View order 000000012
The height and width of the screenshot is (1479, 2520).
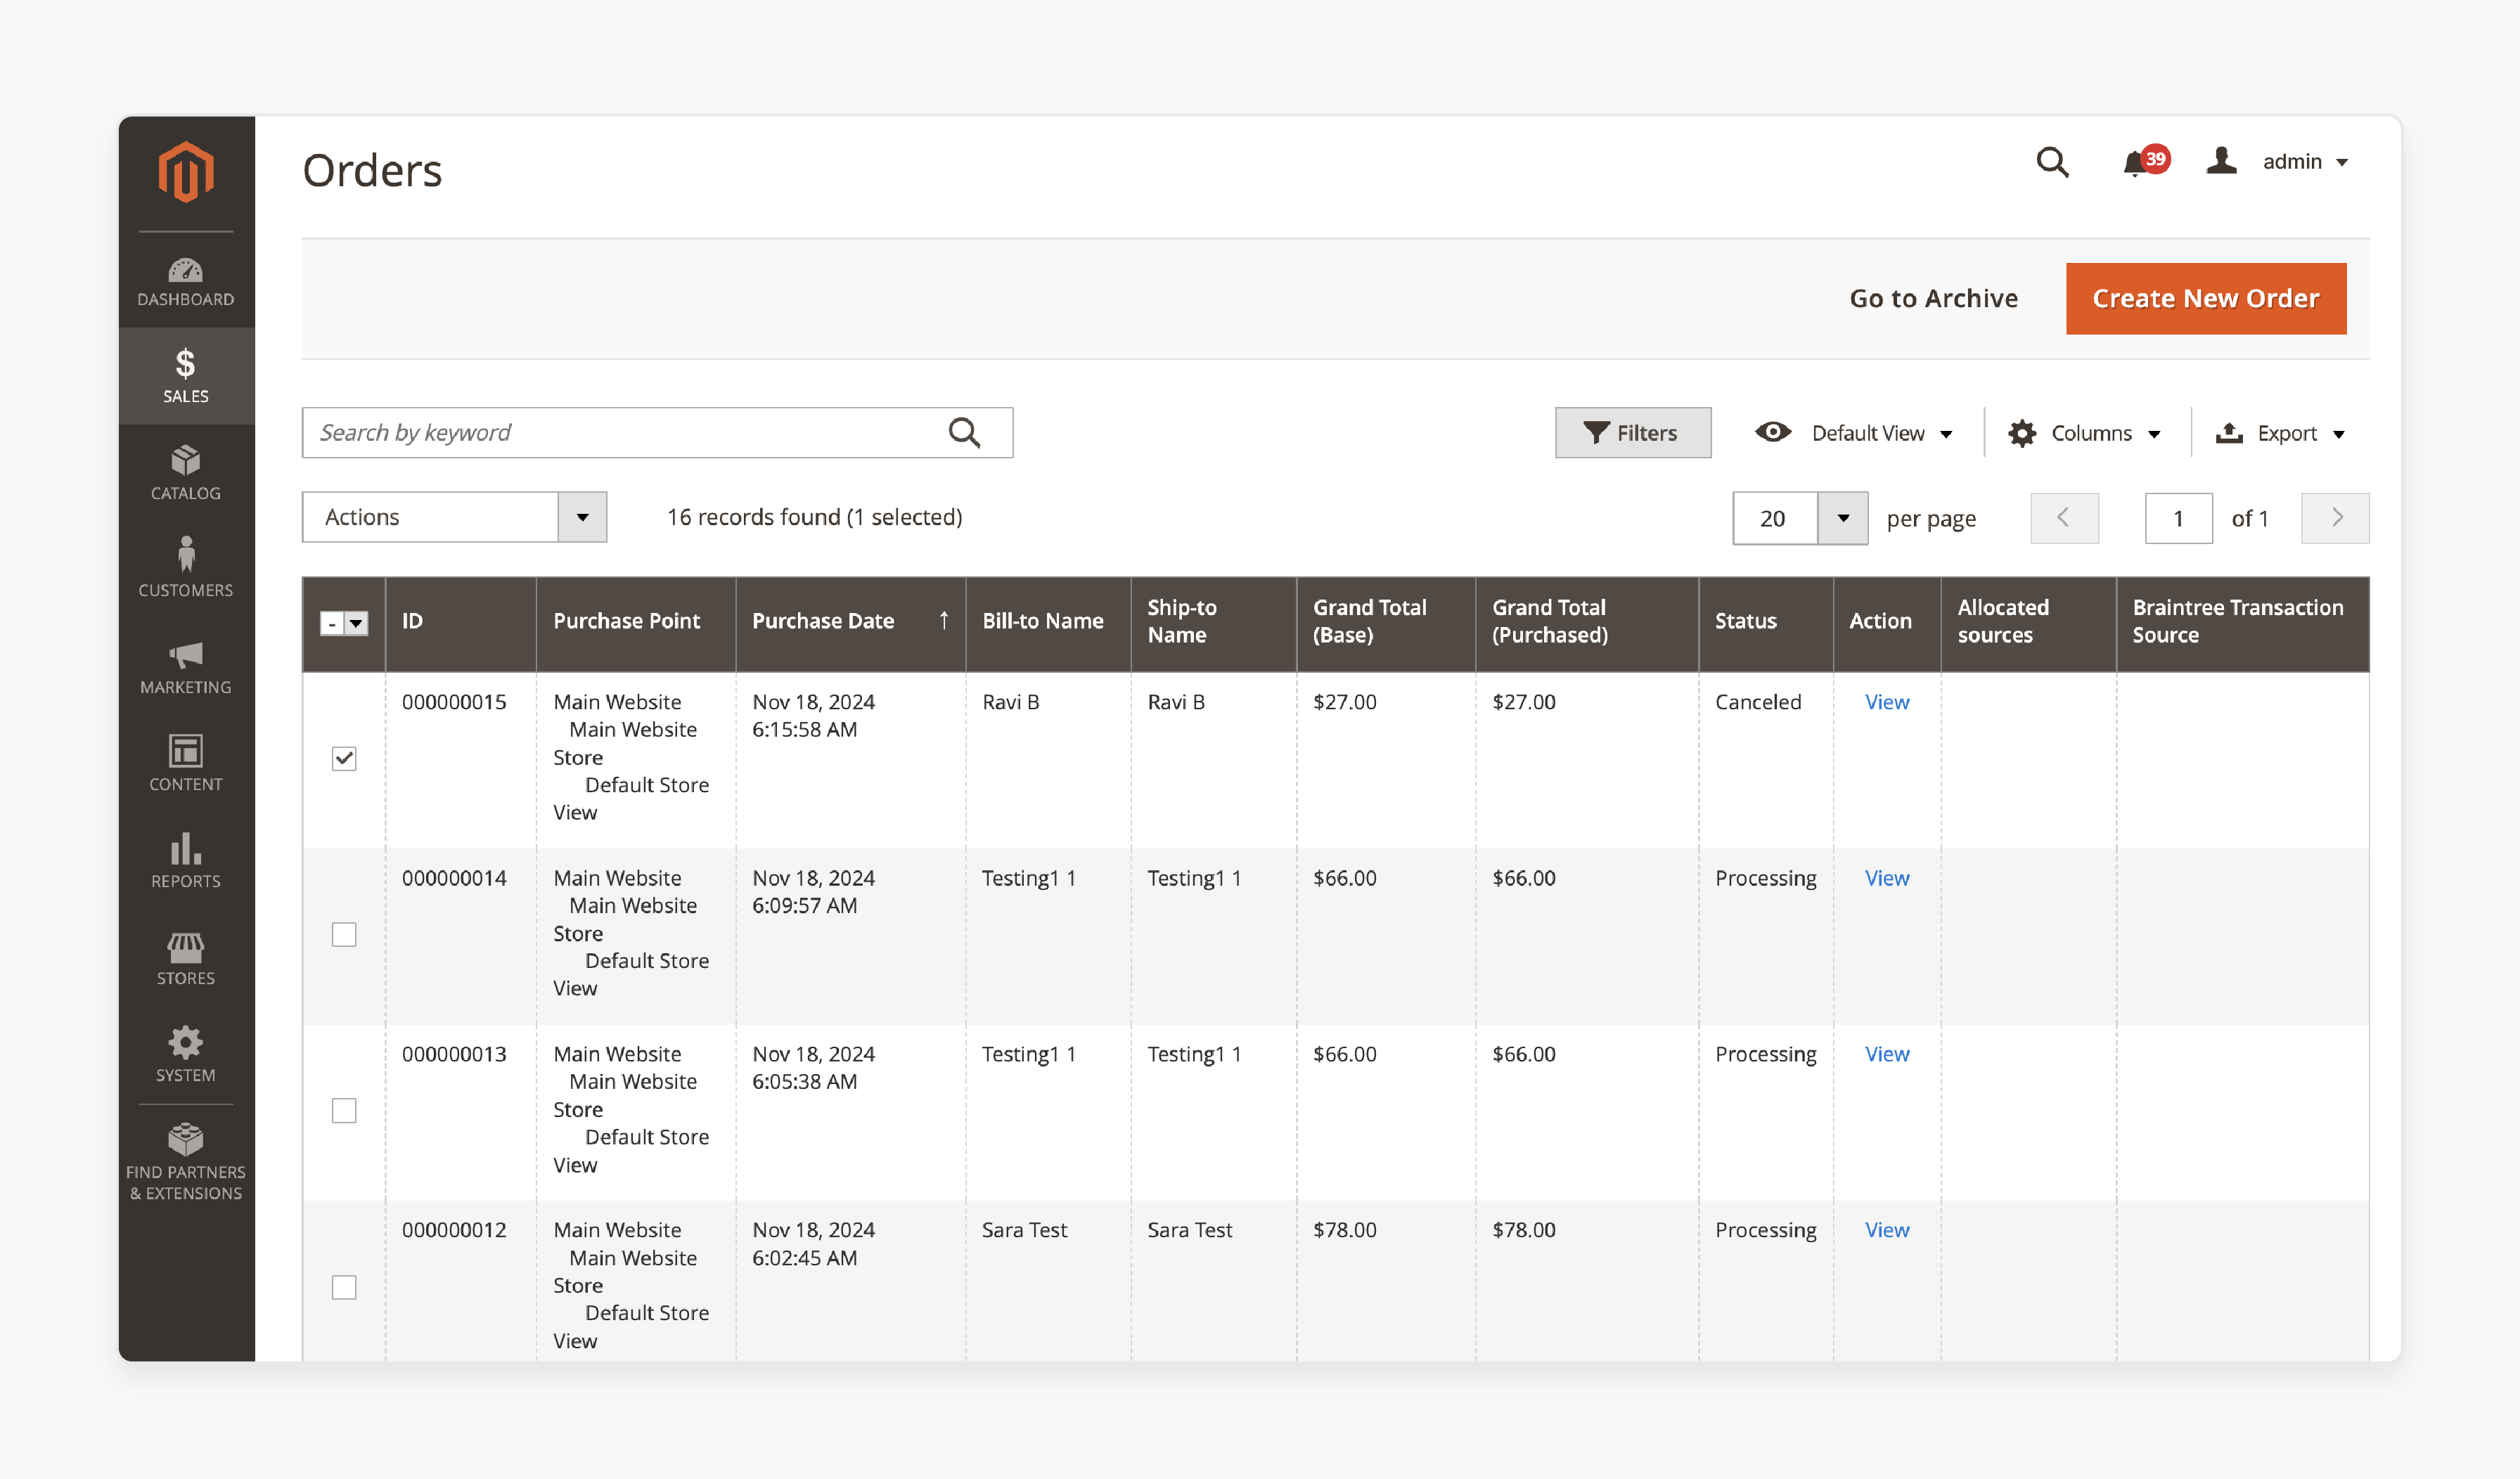pos(1887,1230)
